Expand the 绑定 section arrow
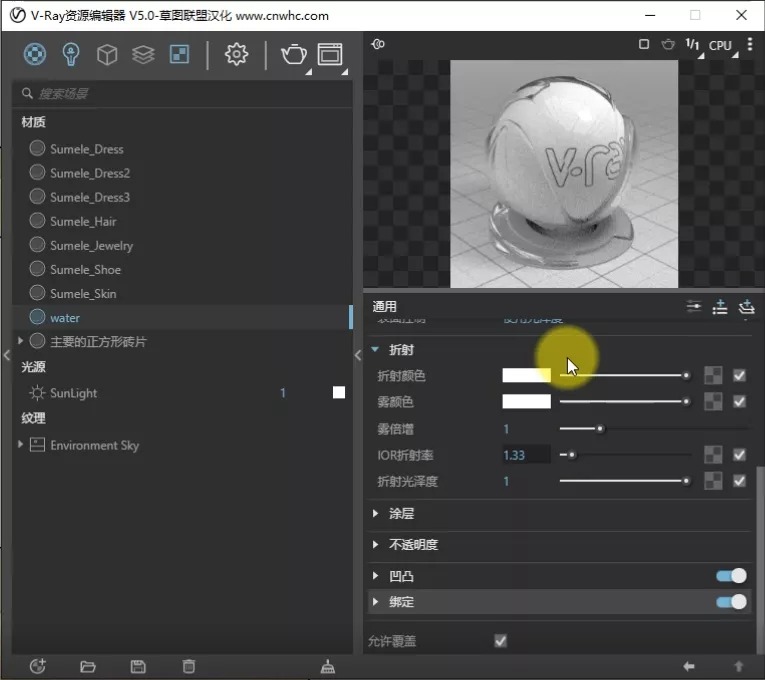This screenshot has width=765, height=680. click(x=375, y=602)
